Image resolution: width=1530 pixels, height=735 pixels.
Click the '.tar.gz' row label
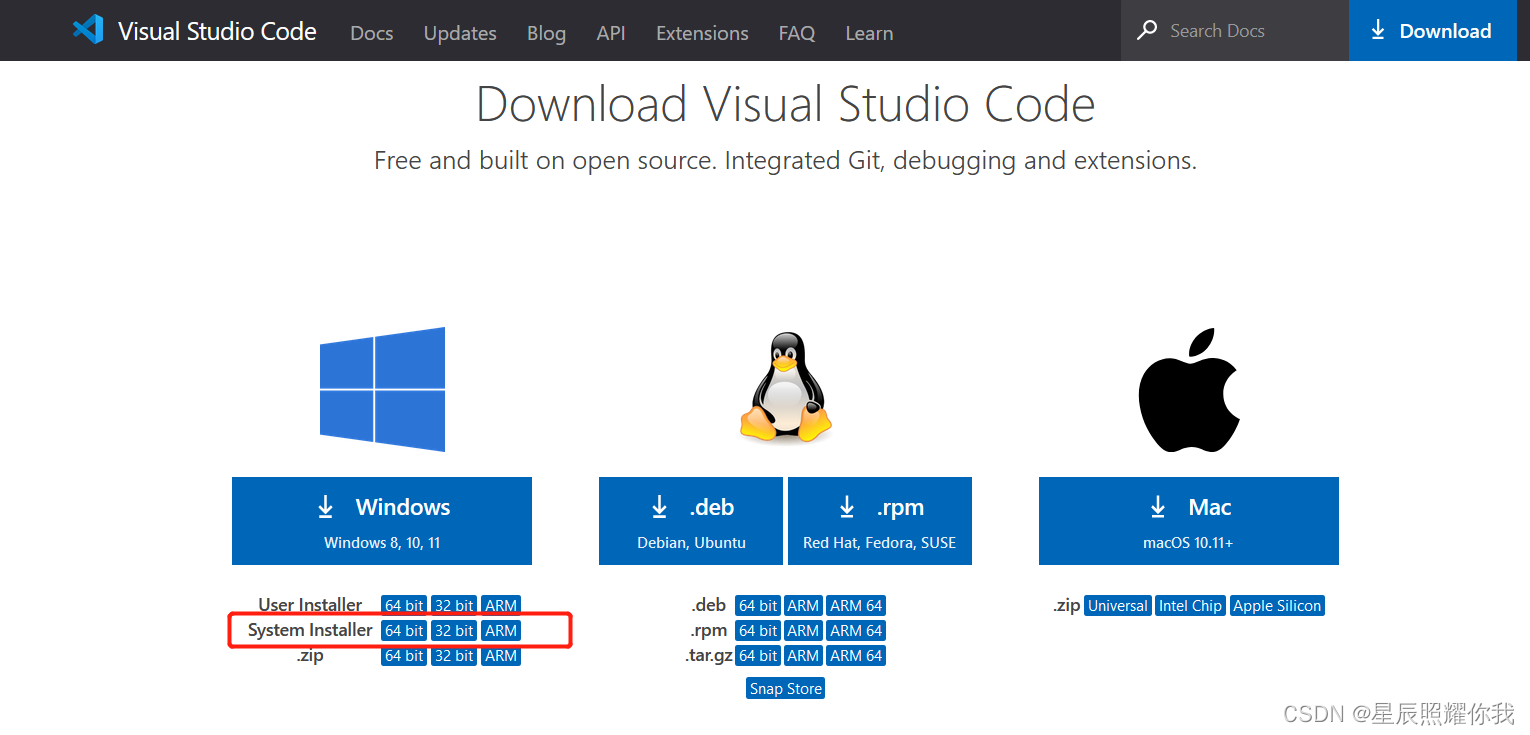pyautogui.click(x=709, y=655)
